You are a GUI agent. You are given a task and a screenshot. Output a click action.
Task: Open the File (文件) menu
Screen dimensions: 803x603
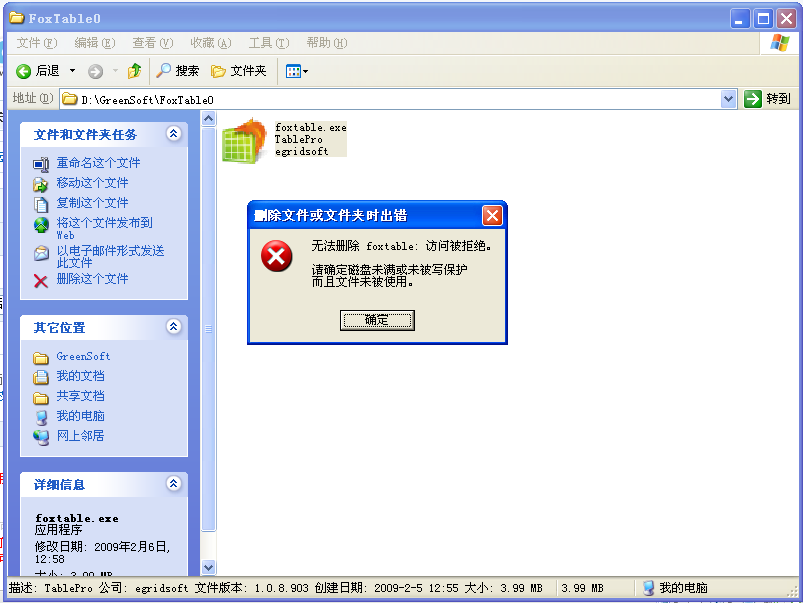(37, 43)
